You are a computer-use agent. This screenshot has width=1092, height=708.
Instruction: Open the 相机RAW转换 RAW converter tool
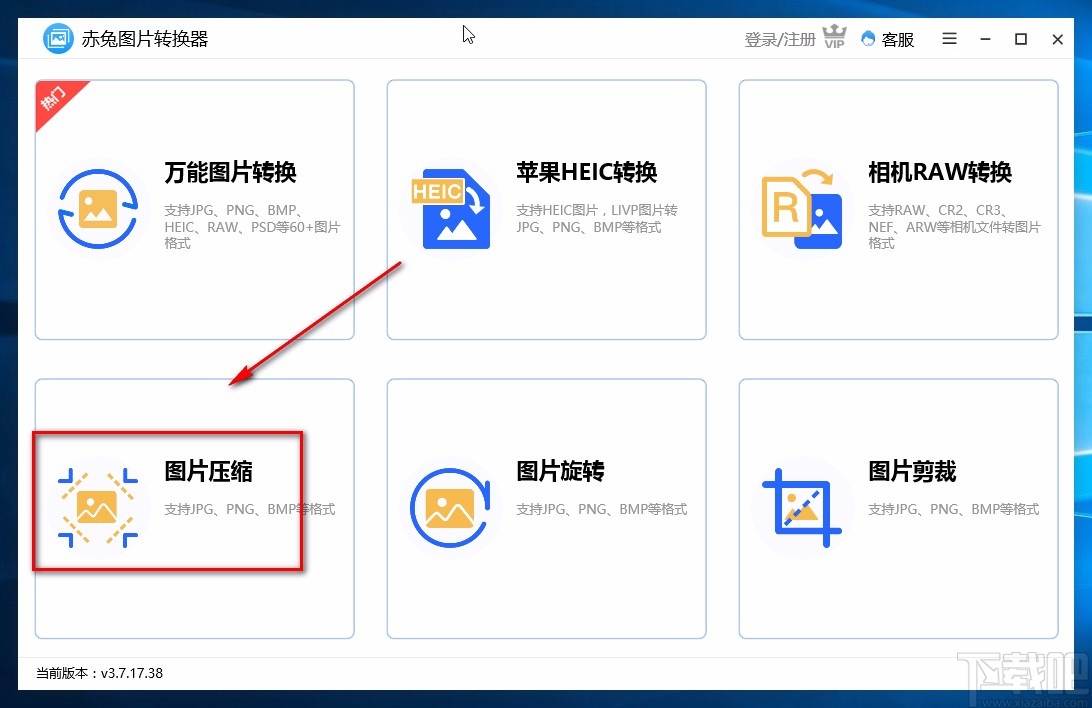[x=801, y=209]
